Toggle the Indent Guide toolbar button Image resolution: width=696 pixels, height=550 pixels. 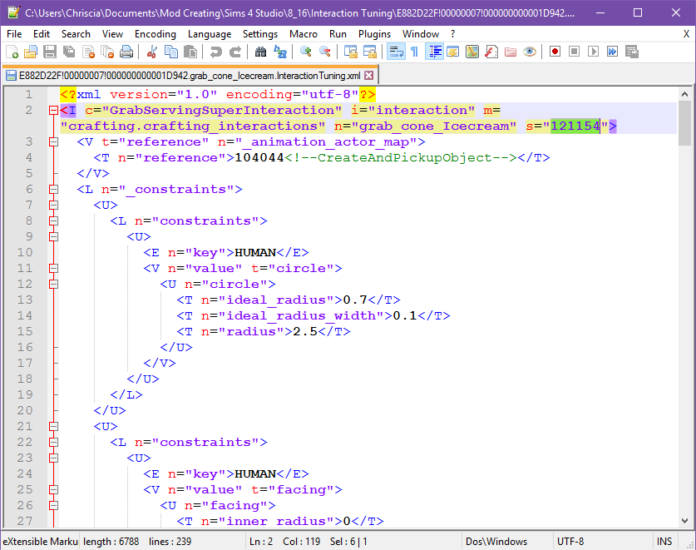click(436, 52)
